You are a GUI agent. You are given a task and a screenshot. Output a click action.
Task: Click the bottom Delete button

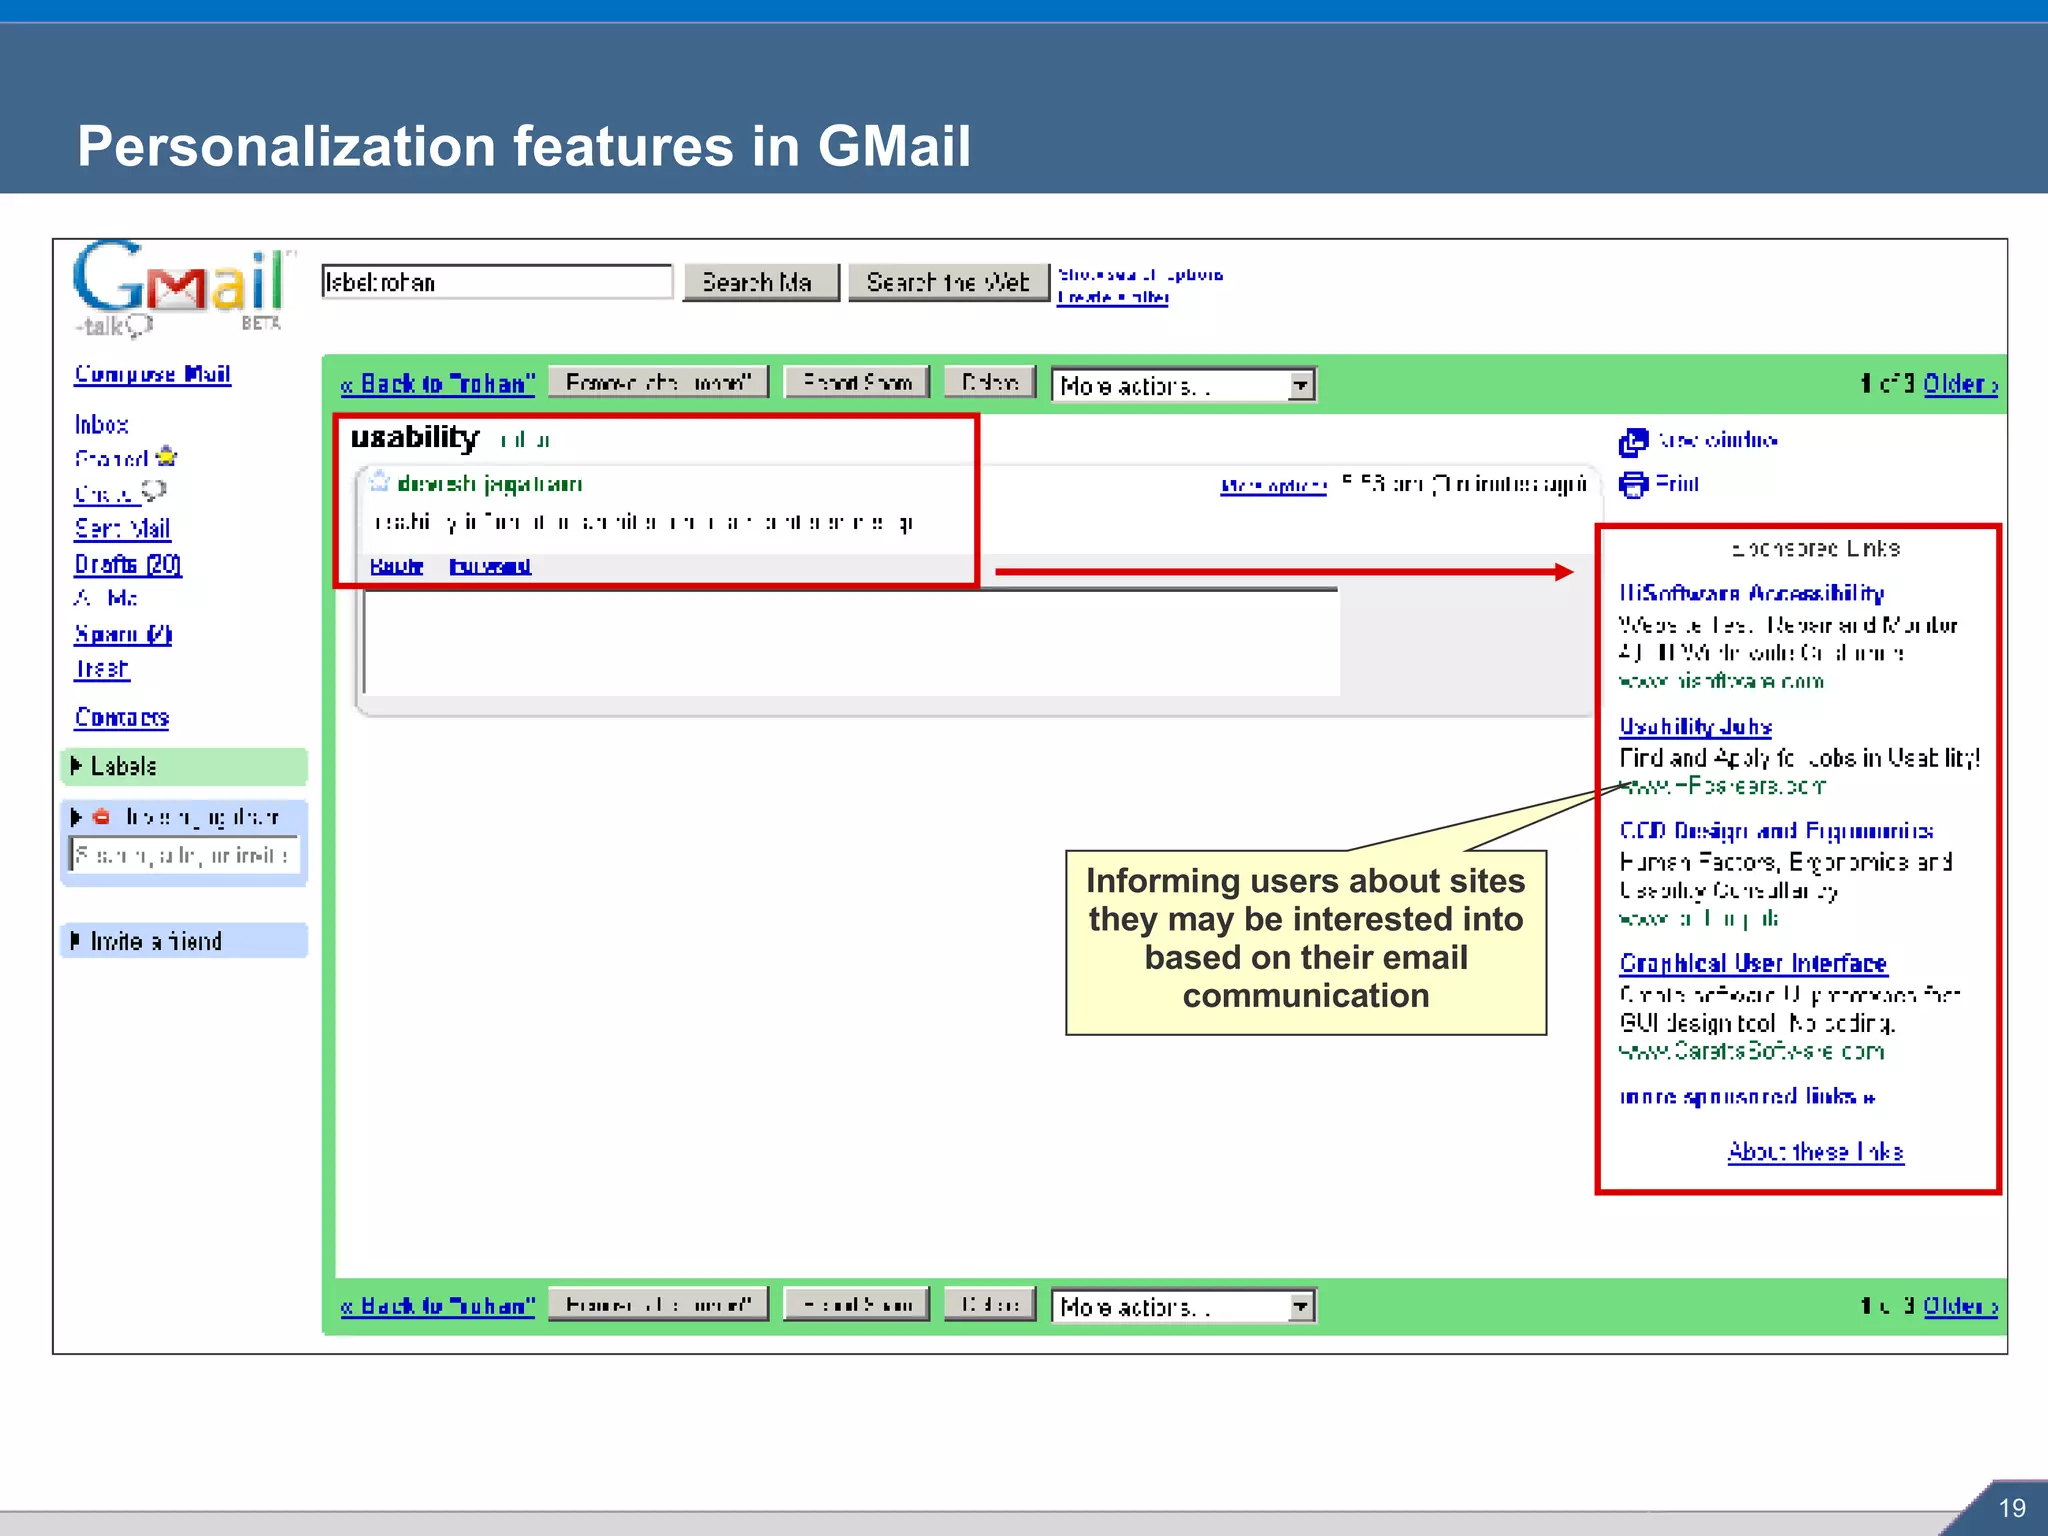coord(990,1304)
